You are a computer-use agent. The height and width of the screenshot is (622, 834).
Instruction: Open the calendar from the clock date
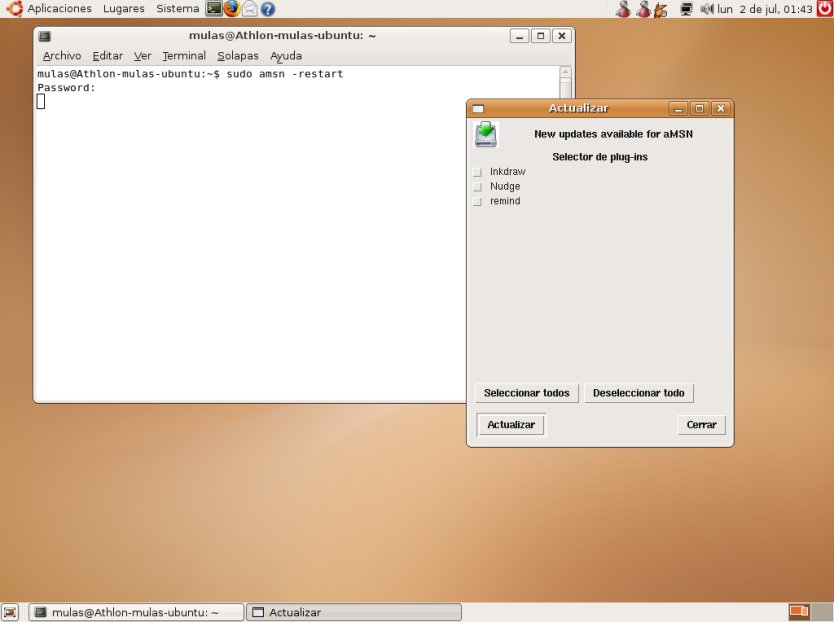click(765, 9)
